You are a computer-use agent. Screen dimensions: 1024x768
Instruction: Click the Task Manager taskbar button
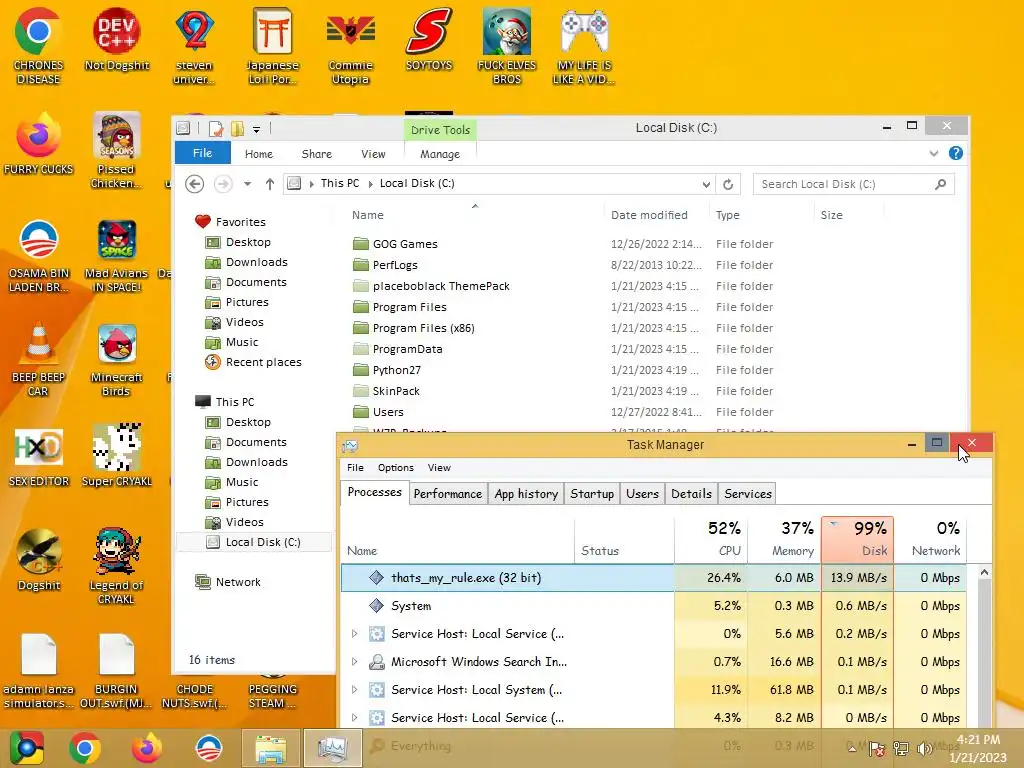(x=332, y=748)
